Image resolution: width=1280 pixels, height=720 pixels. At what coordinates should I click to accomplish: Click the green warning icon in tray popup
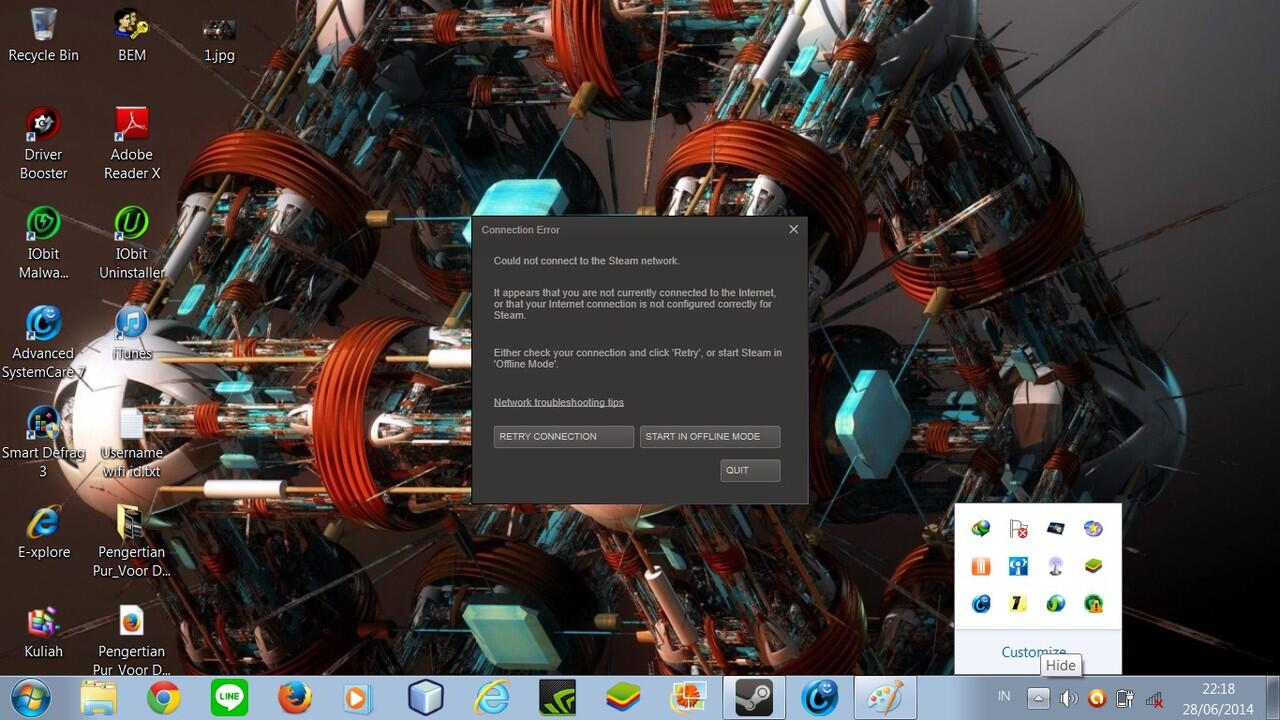1094,604
